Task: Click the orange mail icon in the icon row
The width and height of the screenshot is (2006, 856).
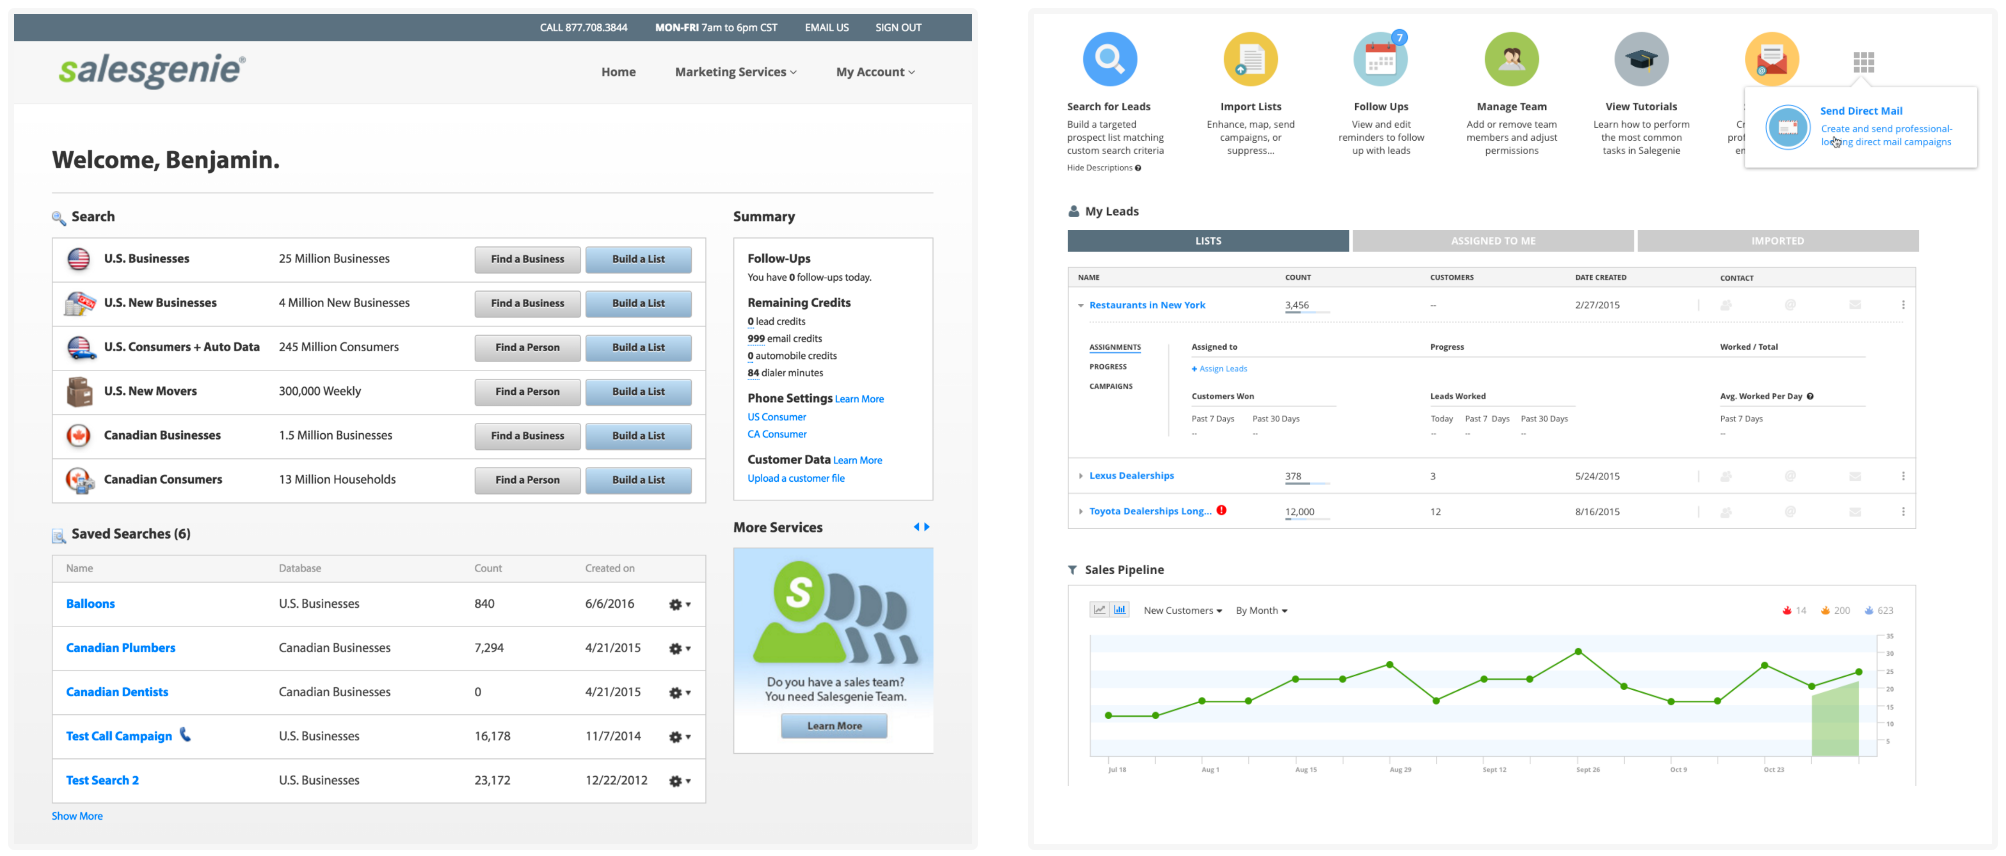Action: pos(1771,59)
